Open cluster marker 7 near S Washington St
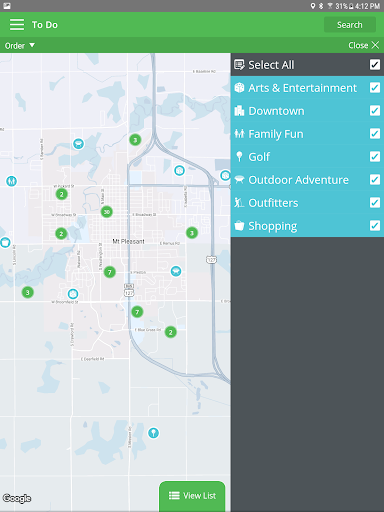Screen dimensions: 384x512 (x=110, y=272)
